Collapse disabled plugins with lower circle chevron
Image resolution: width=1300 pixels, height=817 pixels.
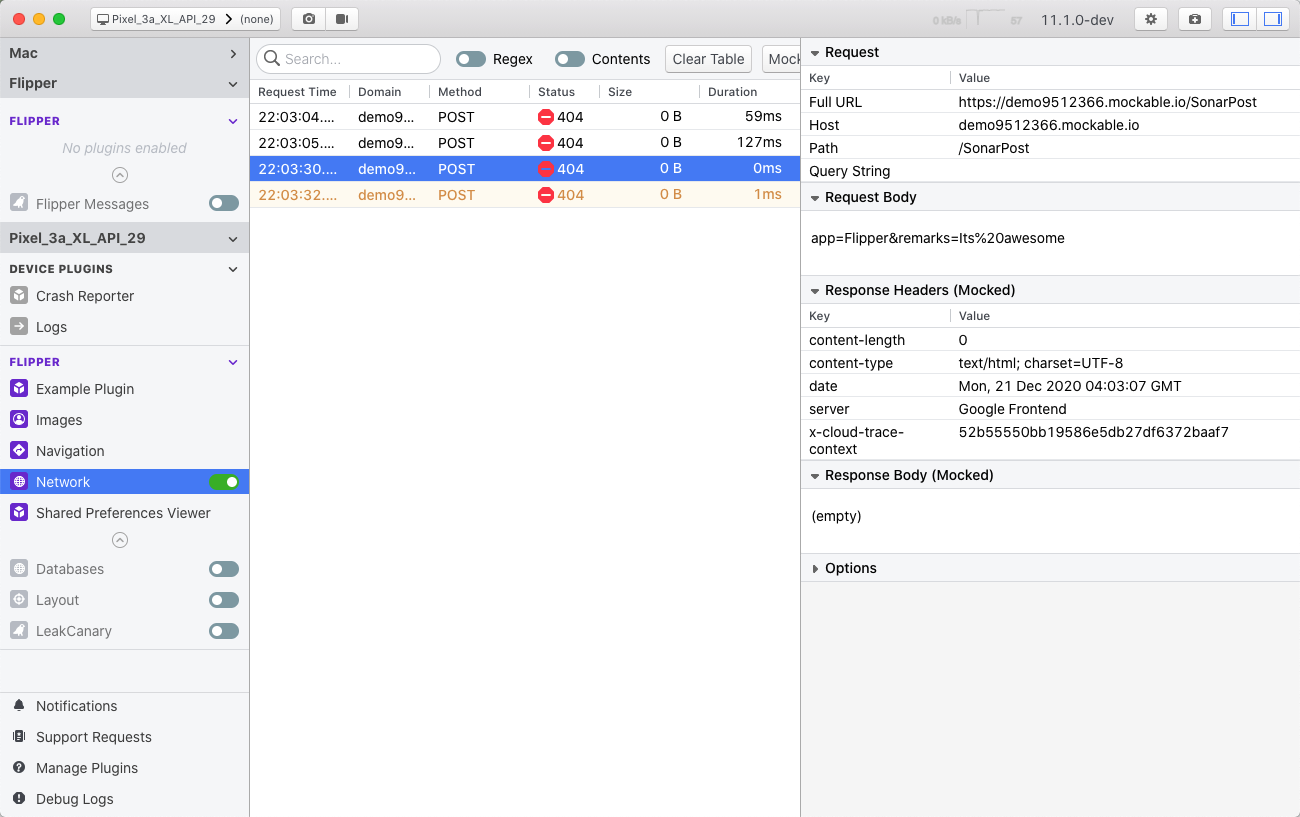[x=120, y=540]
